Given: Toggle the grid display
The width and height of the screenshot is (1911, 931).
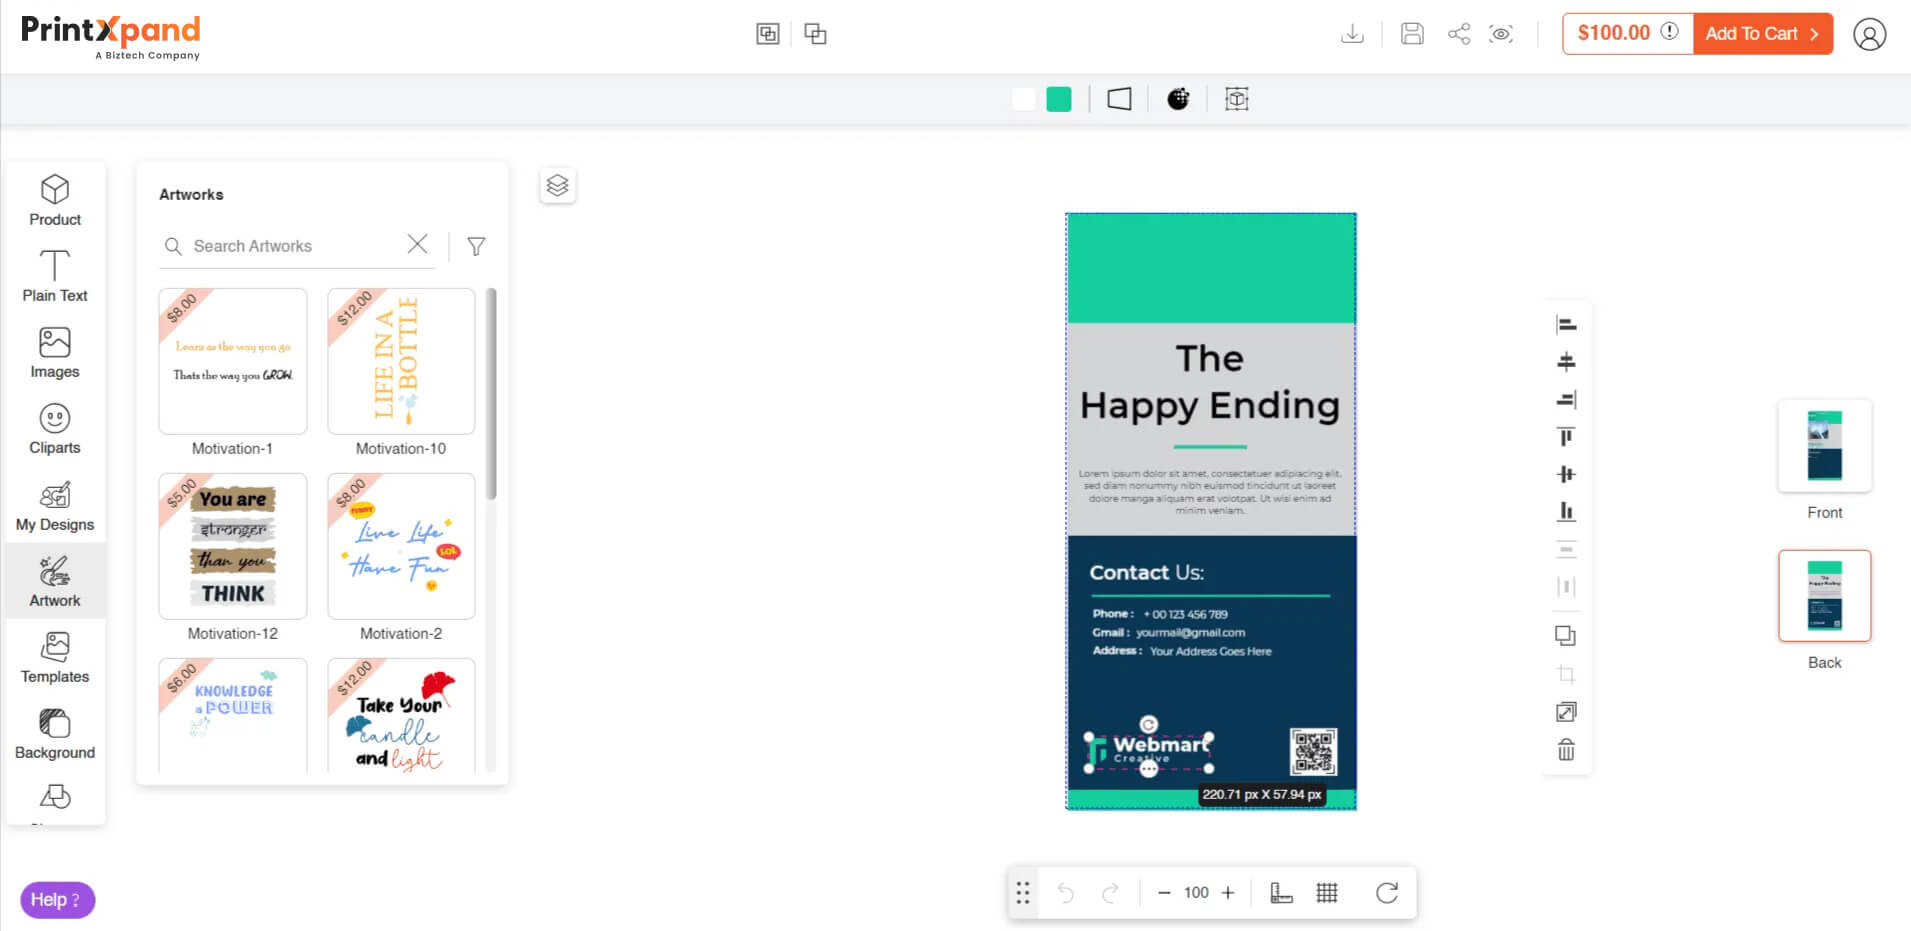Looking at the screenshot, I should coord(1327,893).
